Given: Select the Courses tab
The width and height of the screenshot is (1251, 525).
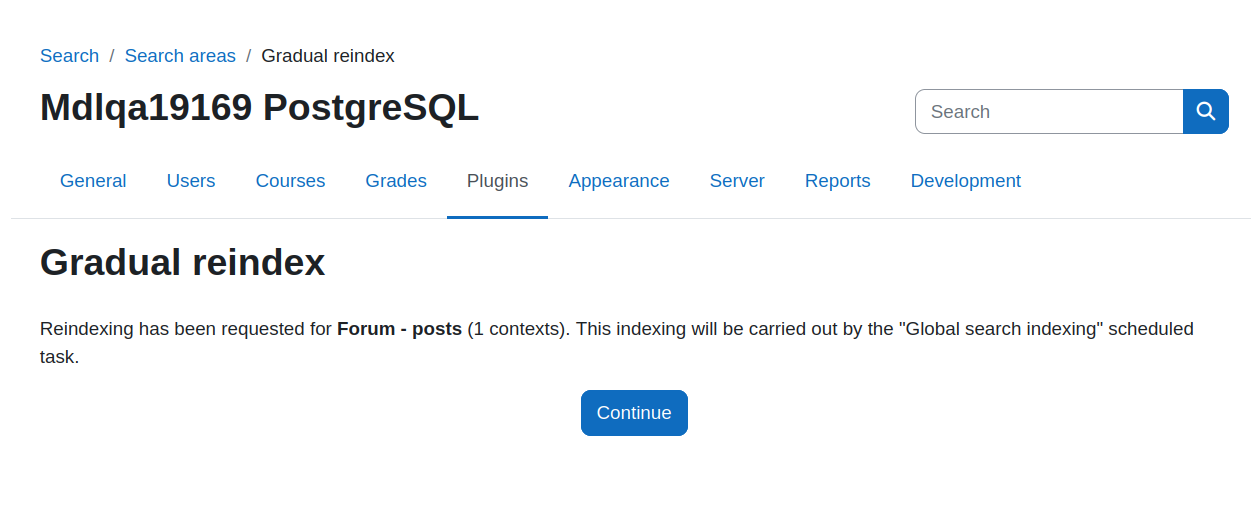Looking at the screenshot, I should [290, 181].
